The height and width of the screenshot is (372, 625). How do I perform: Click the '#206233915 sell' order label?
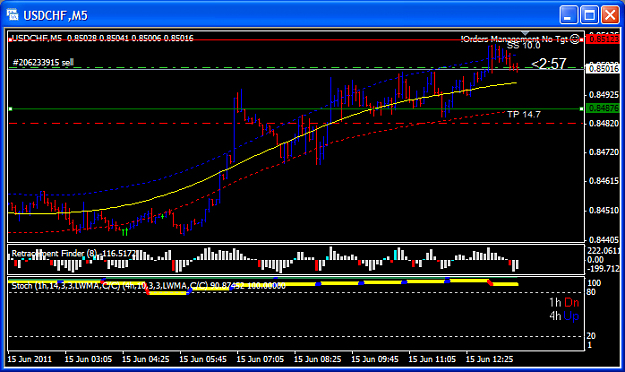43,62
